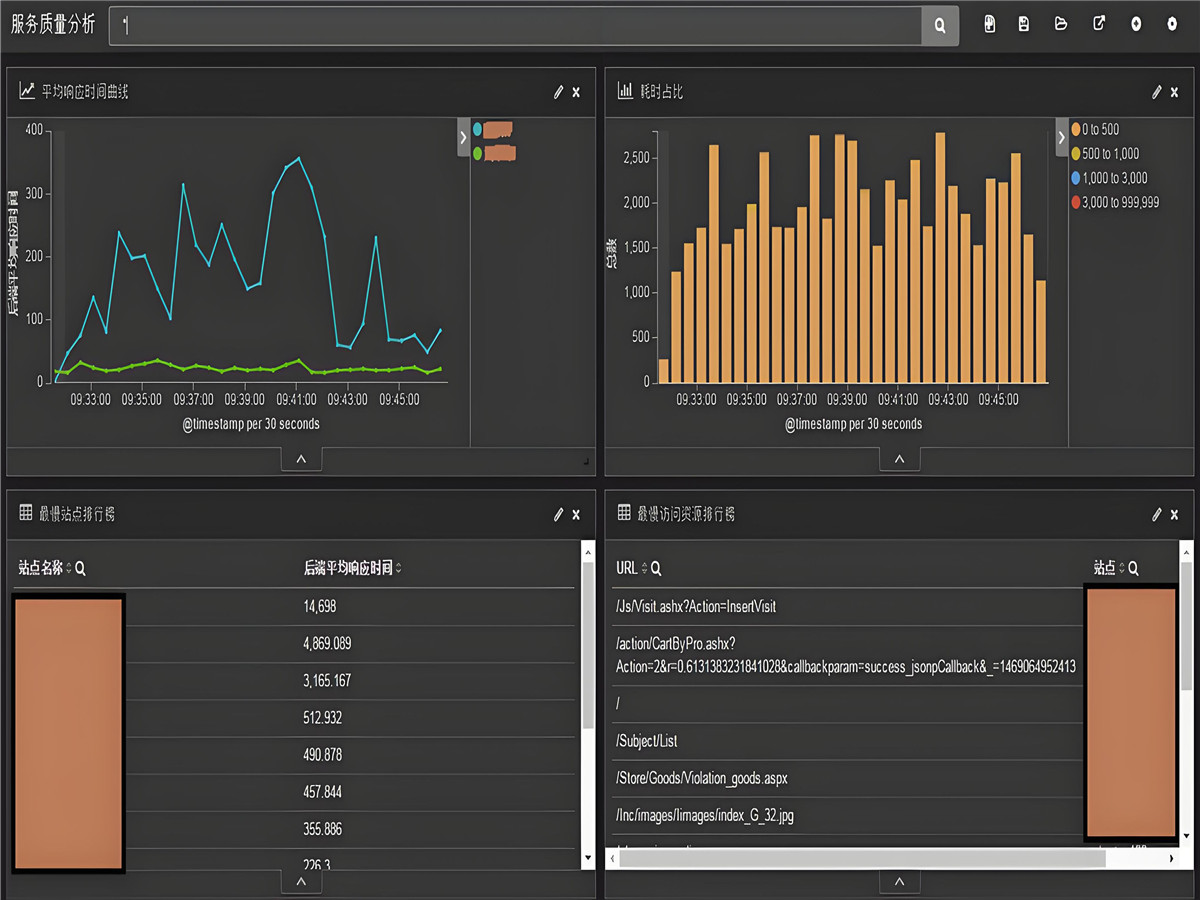Click table icon beside 最慢访问资源排行榜 title
This screenshot has height=900, width=1200.
pyautogui.click(x=624, y=513)
